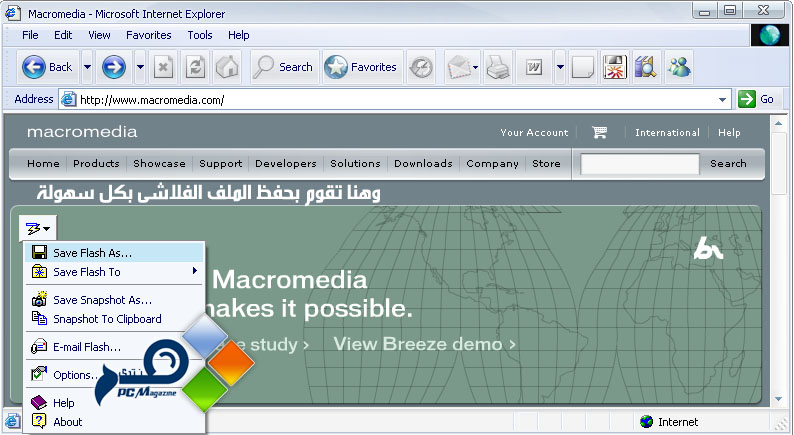Expand the Edit with Word dropdown arrow
This screenshot has width=794, height=435.
click(560, 67)
